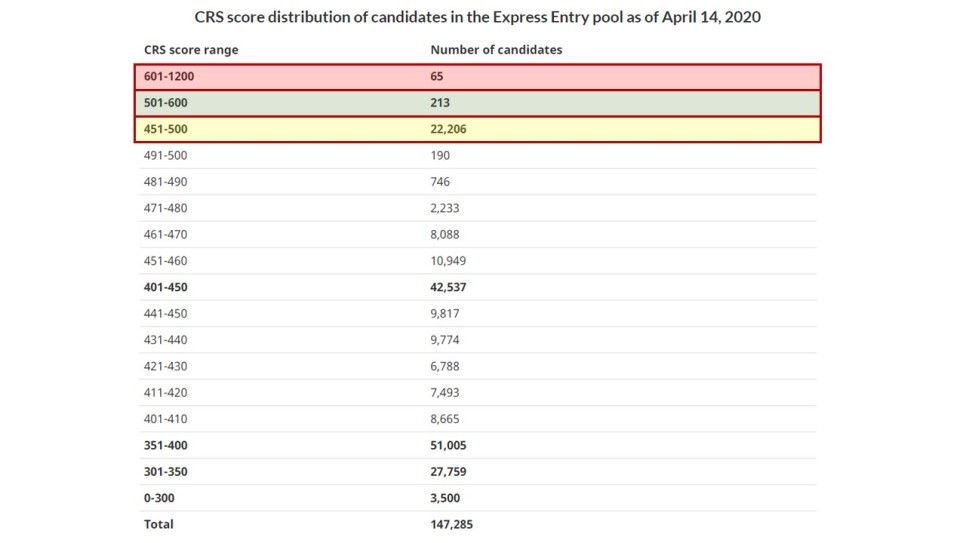Screen dimensions: 966x543
Task: Click the value 3,500
Action: tap(445, 498)
